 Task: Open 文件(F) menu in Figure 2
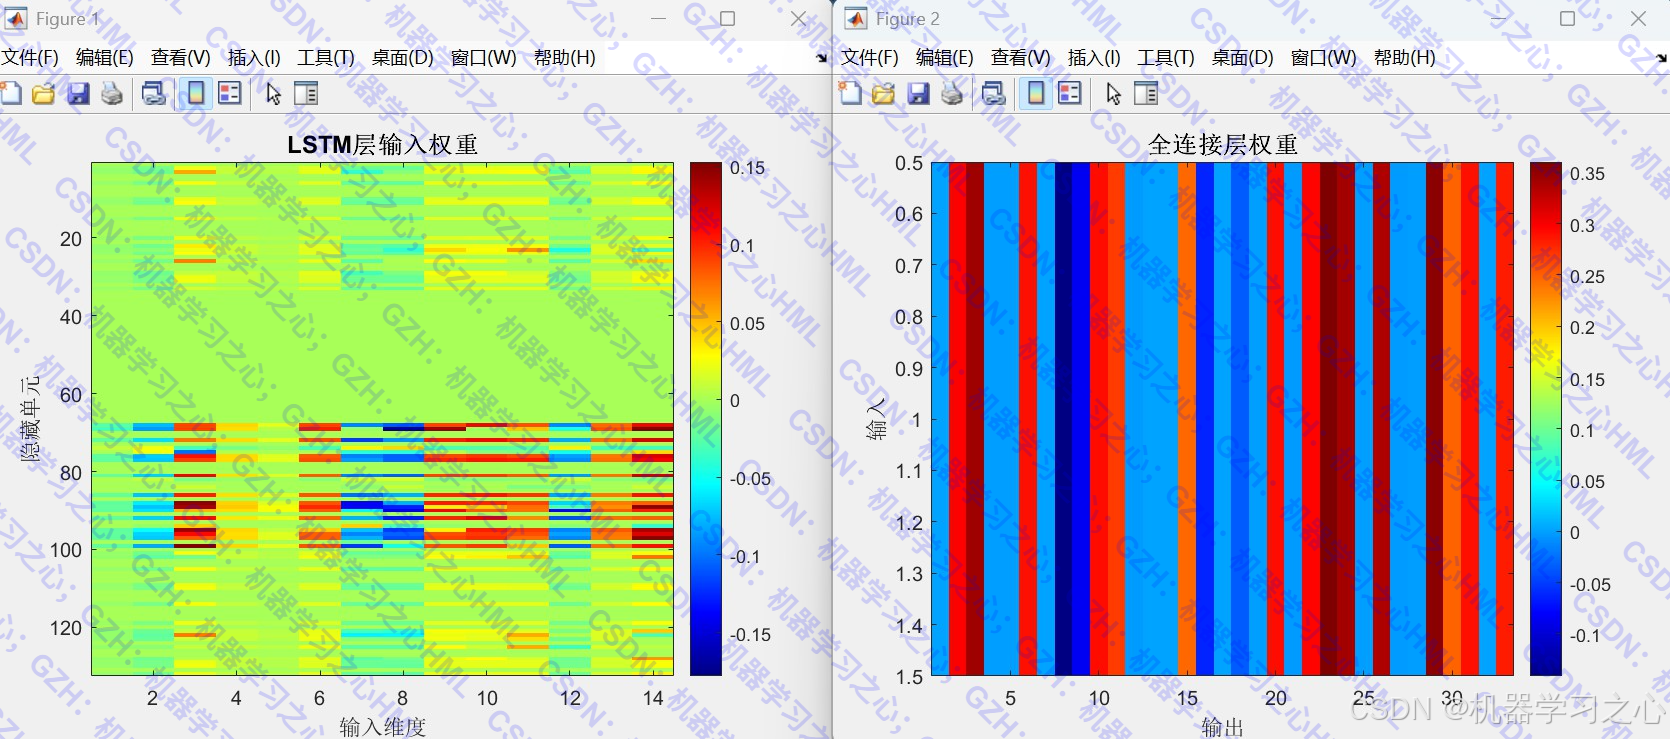pos(870,58)
